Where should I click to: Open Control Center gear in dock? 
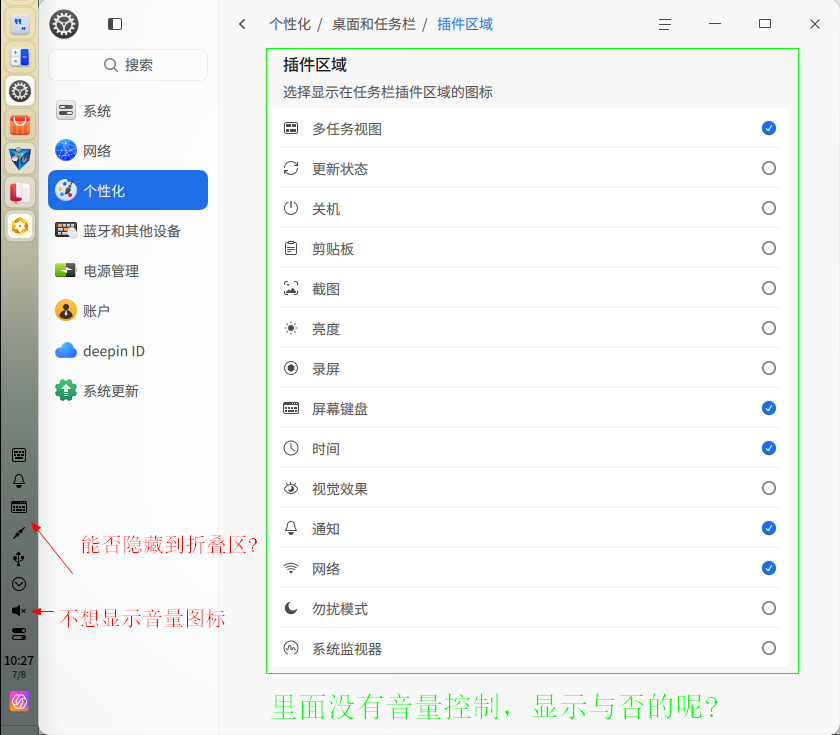coord(20,91)
